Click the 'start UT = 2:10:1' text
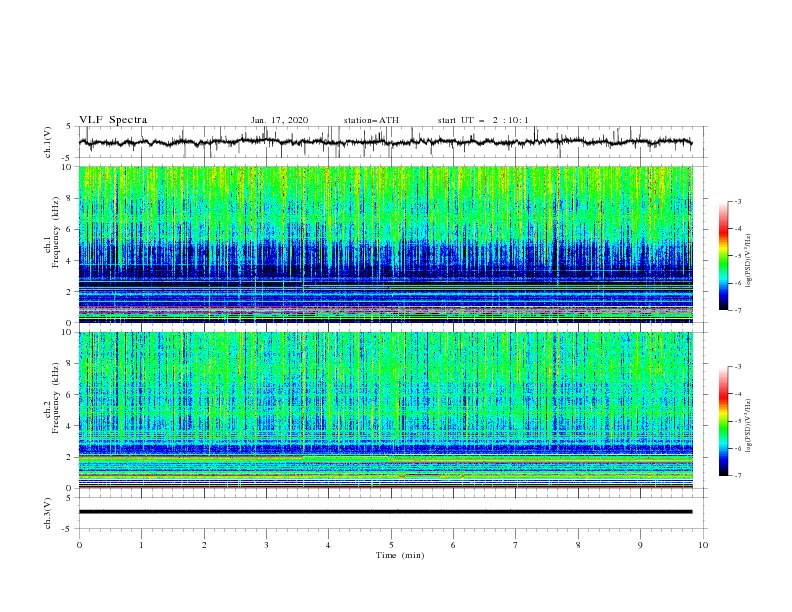This screenshot has height=612, width=792. pyautogui.click(x=483, y=120)
